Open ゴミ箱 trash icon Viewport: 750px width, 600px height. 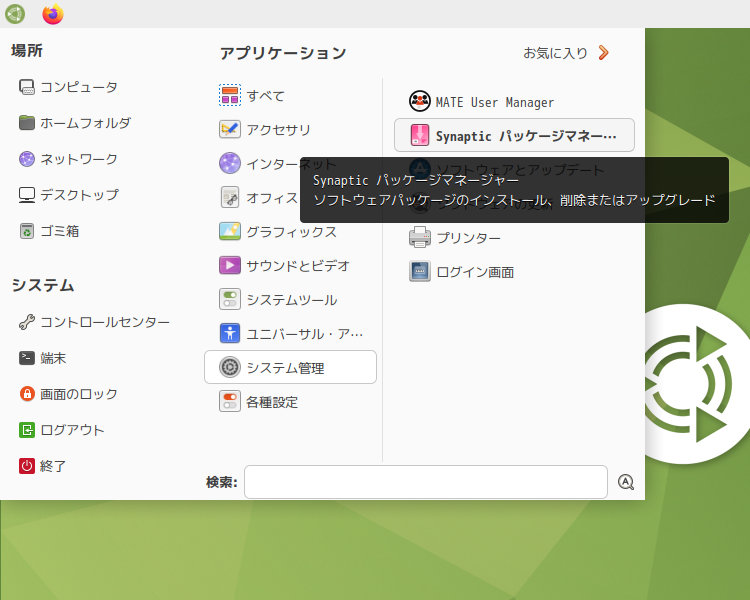coord(27,231)
